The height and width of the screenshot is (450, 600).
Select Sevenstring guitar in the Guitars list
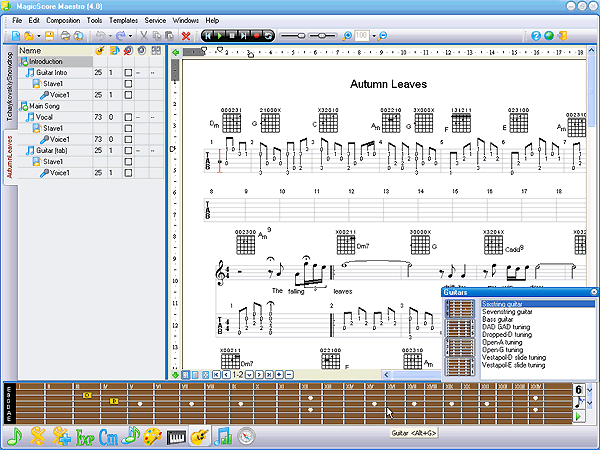(507, 311)
